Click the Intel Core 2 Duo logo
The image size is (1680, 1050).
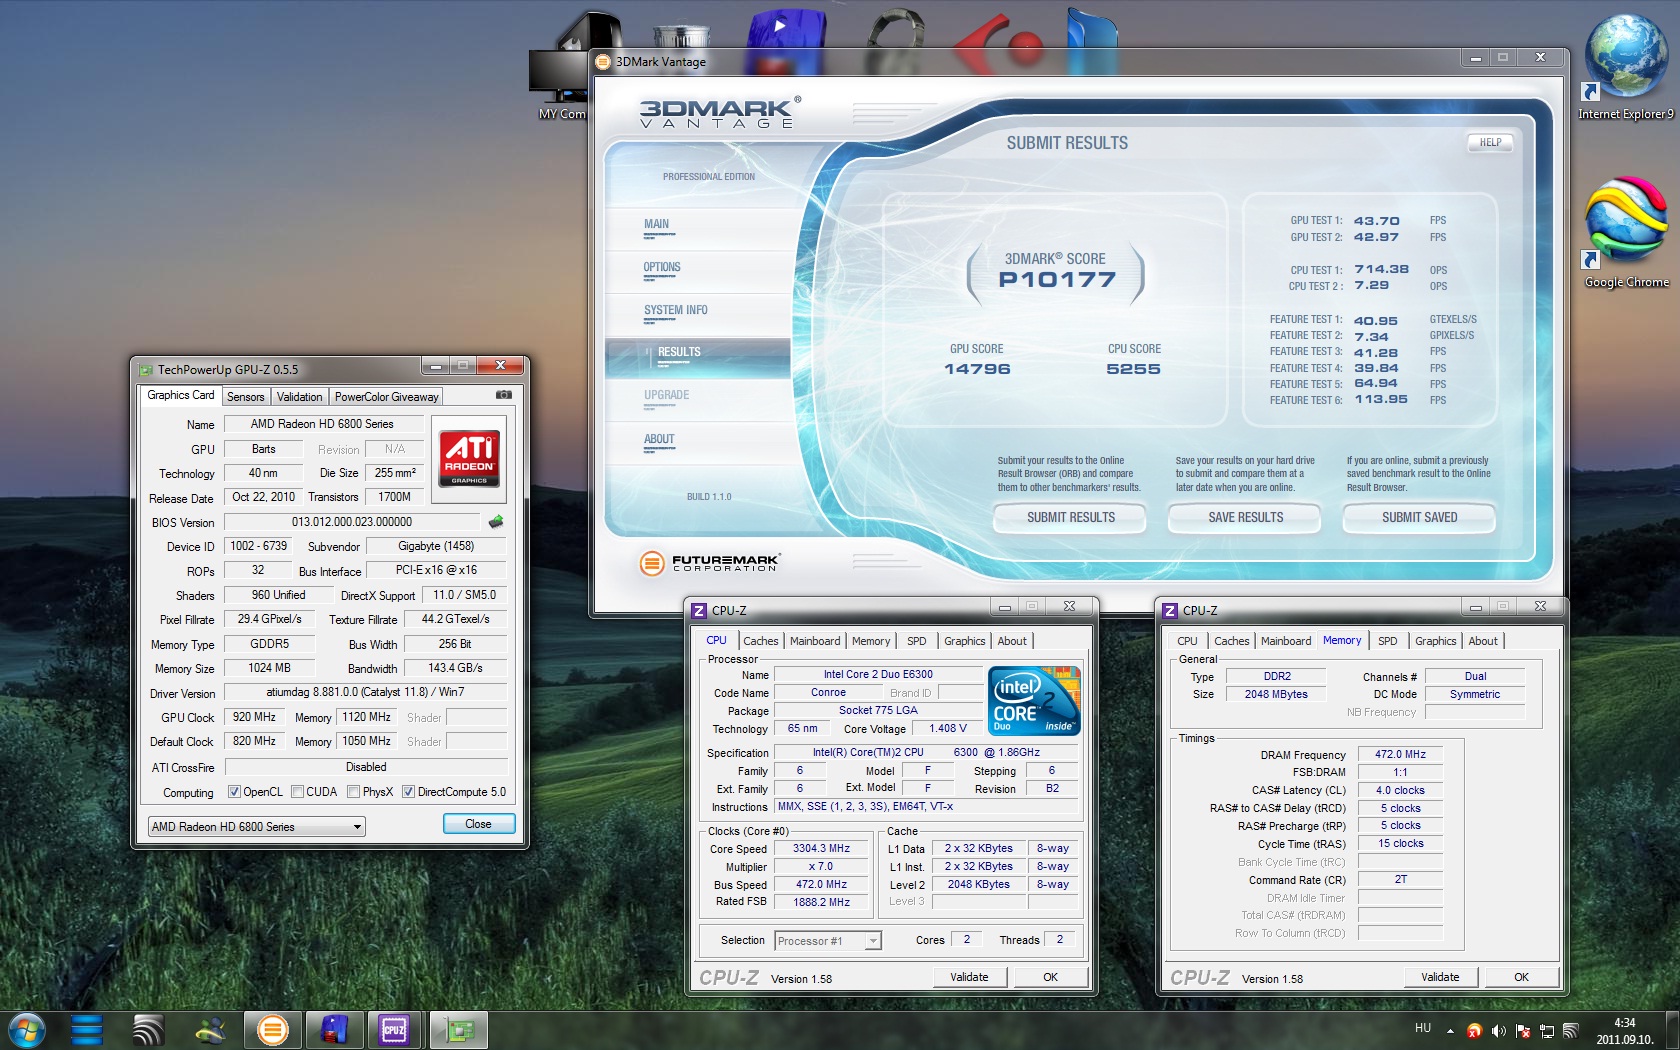click(1035, 701)
